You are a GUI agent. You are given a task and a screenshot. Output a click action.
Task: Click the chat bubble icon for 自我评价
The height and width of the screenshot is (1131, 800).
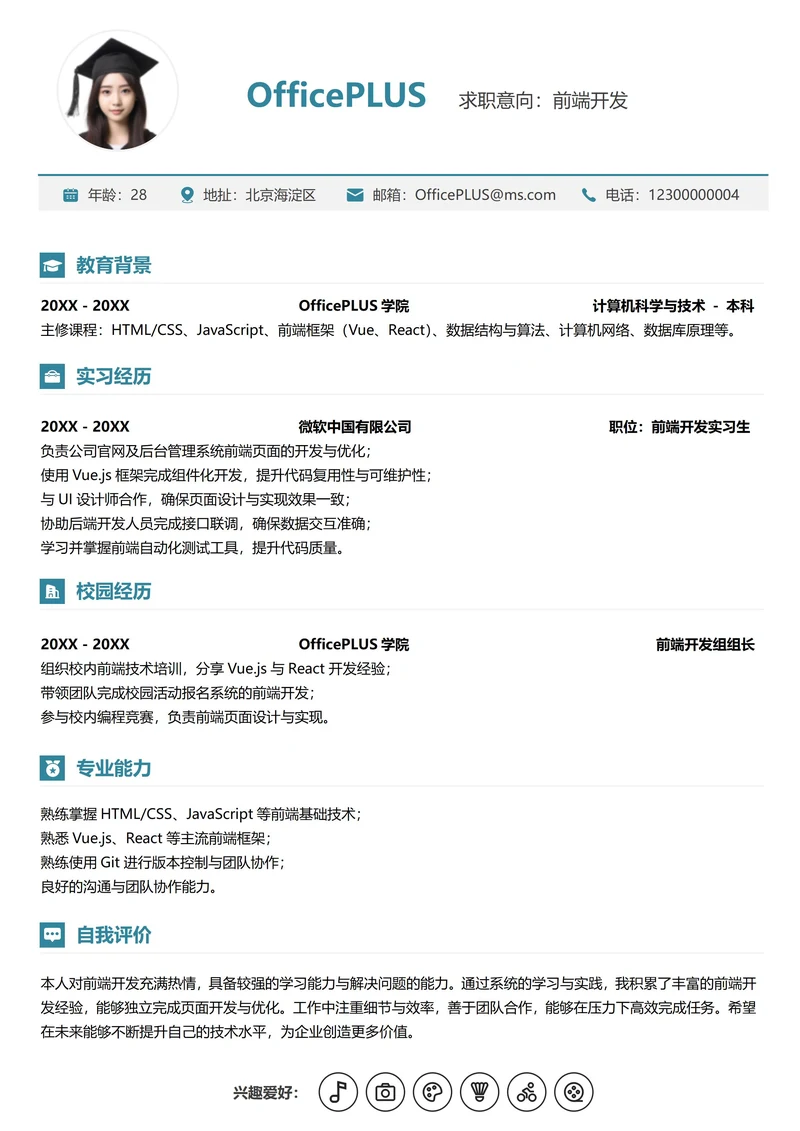[x=51, y=935]
